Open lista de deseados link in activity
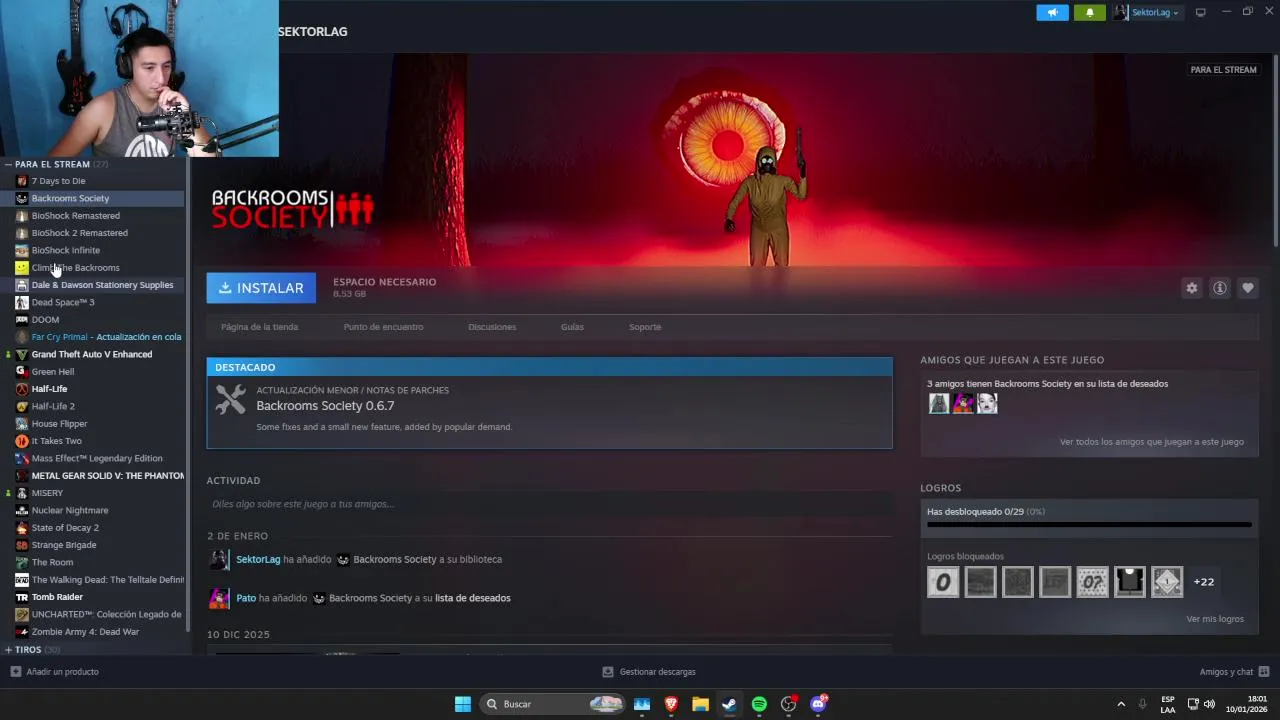 (472, 598)
